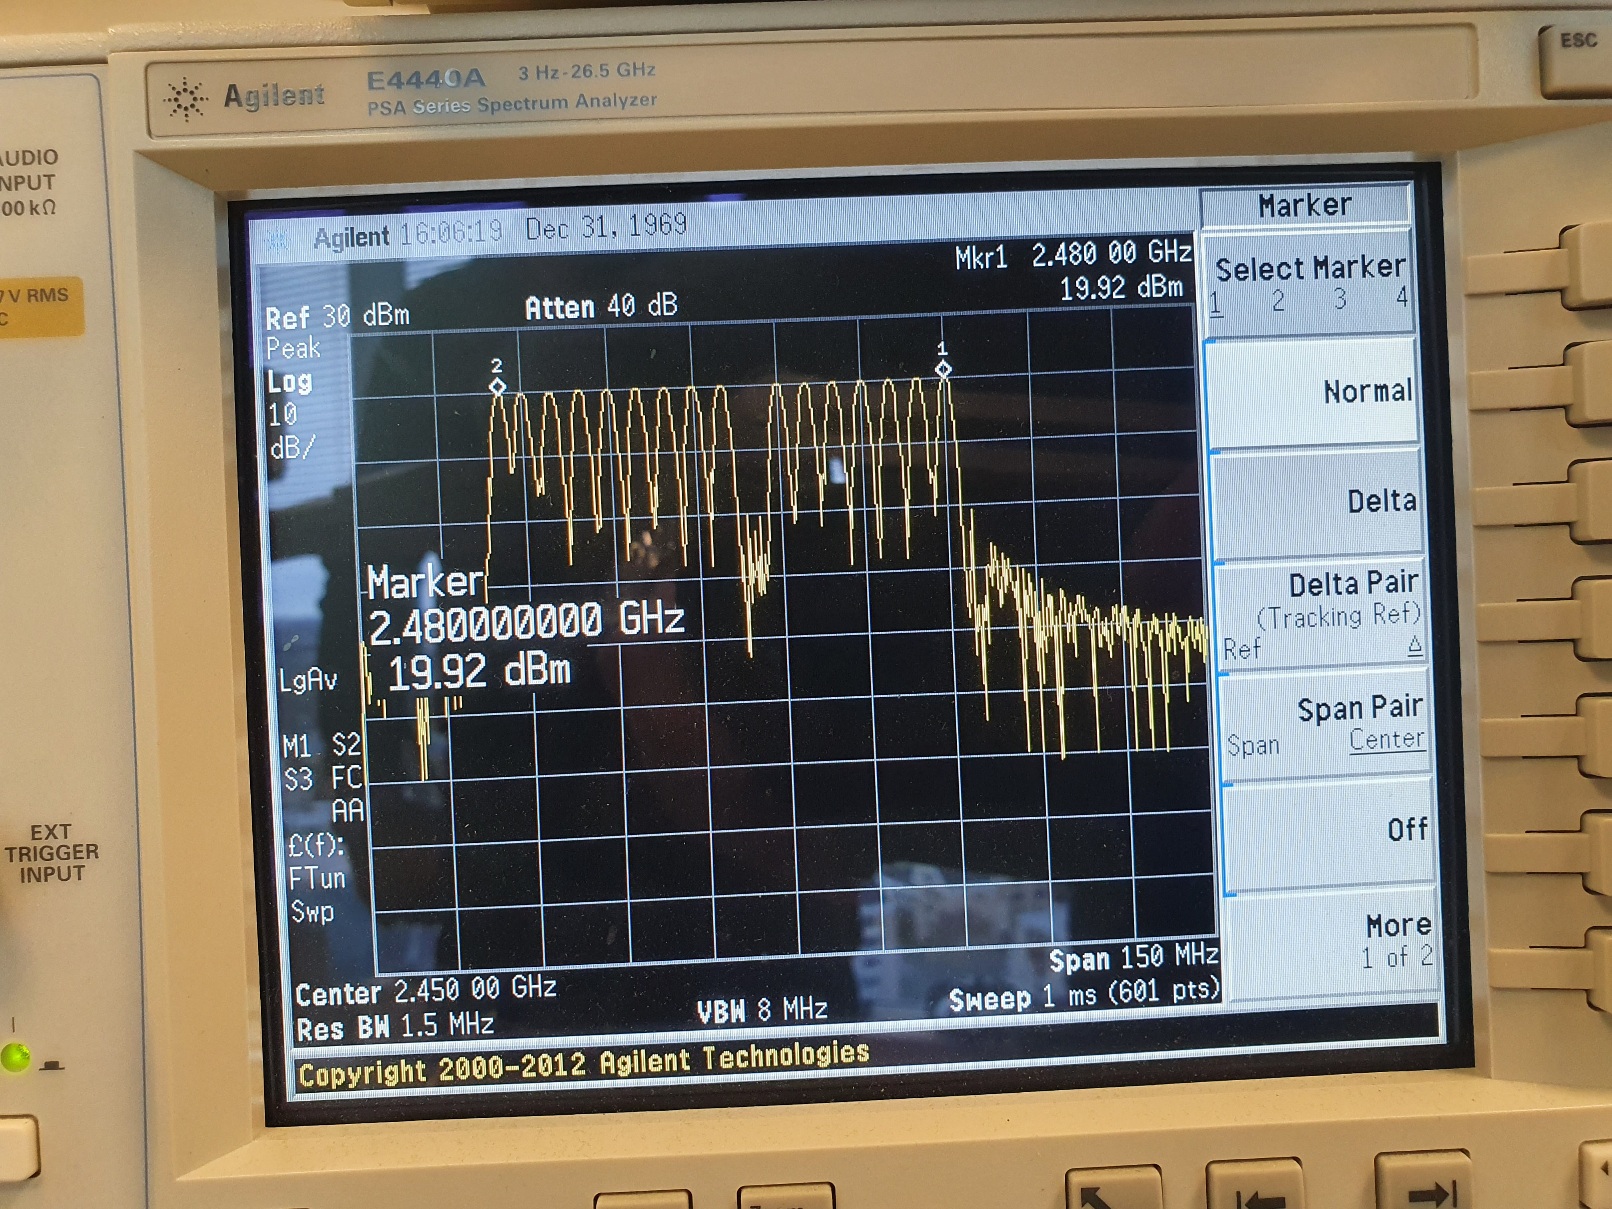Select the Marker menu title
This screenshot has width=1612, height=1209.
pos(1305,206)
